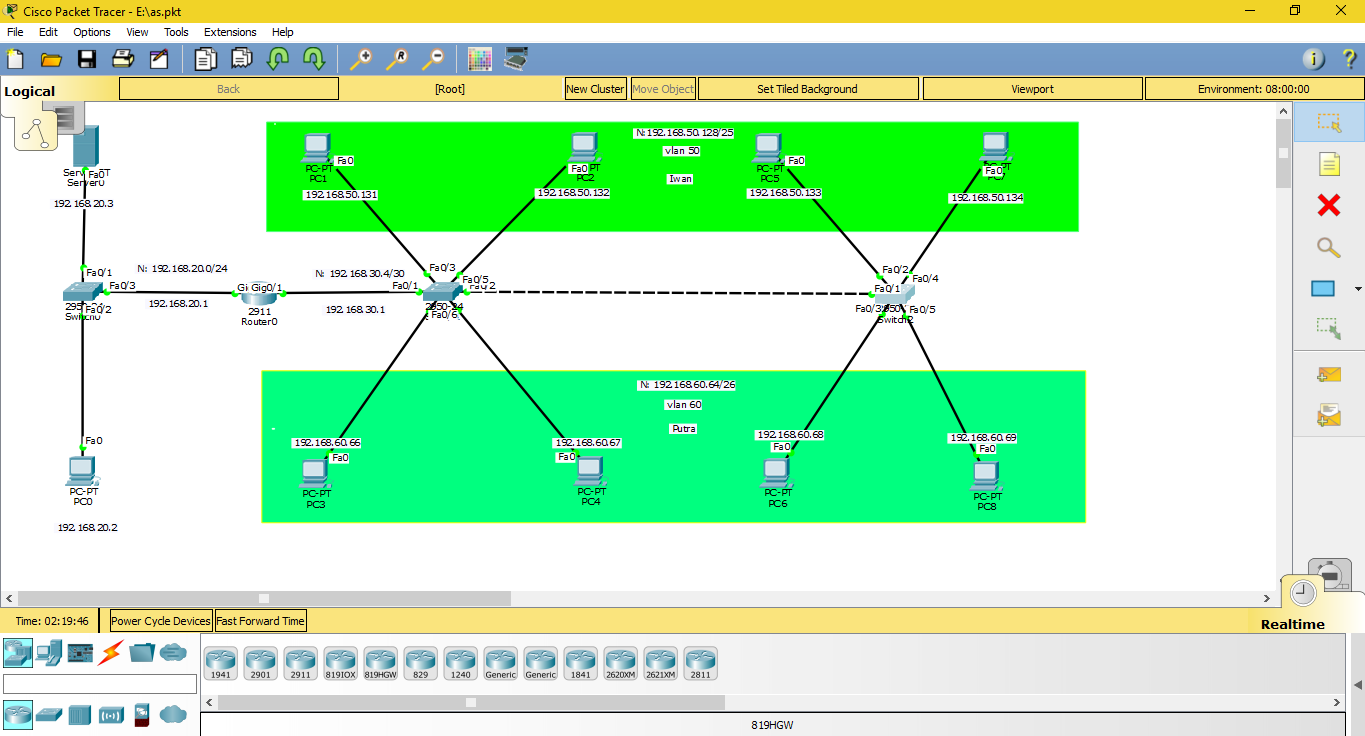Choose the Add Simple PDU envelope tool
The height and width of the screenshot is (736, 1365).
(1328, 374)
